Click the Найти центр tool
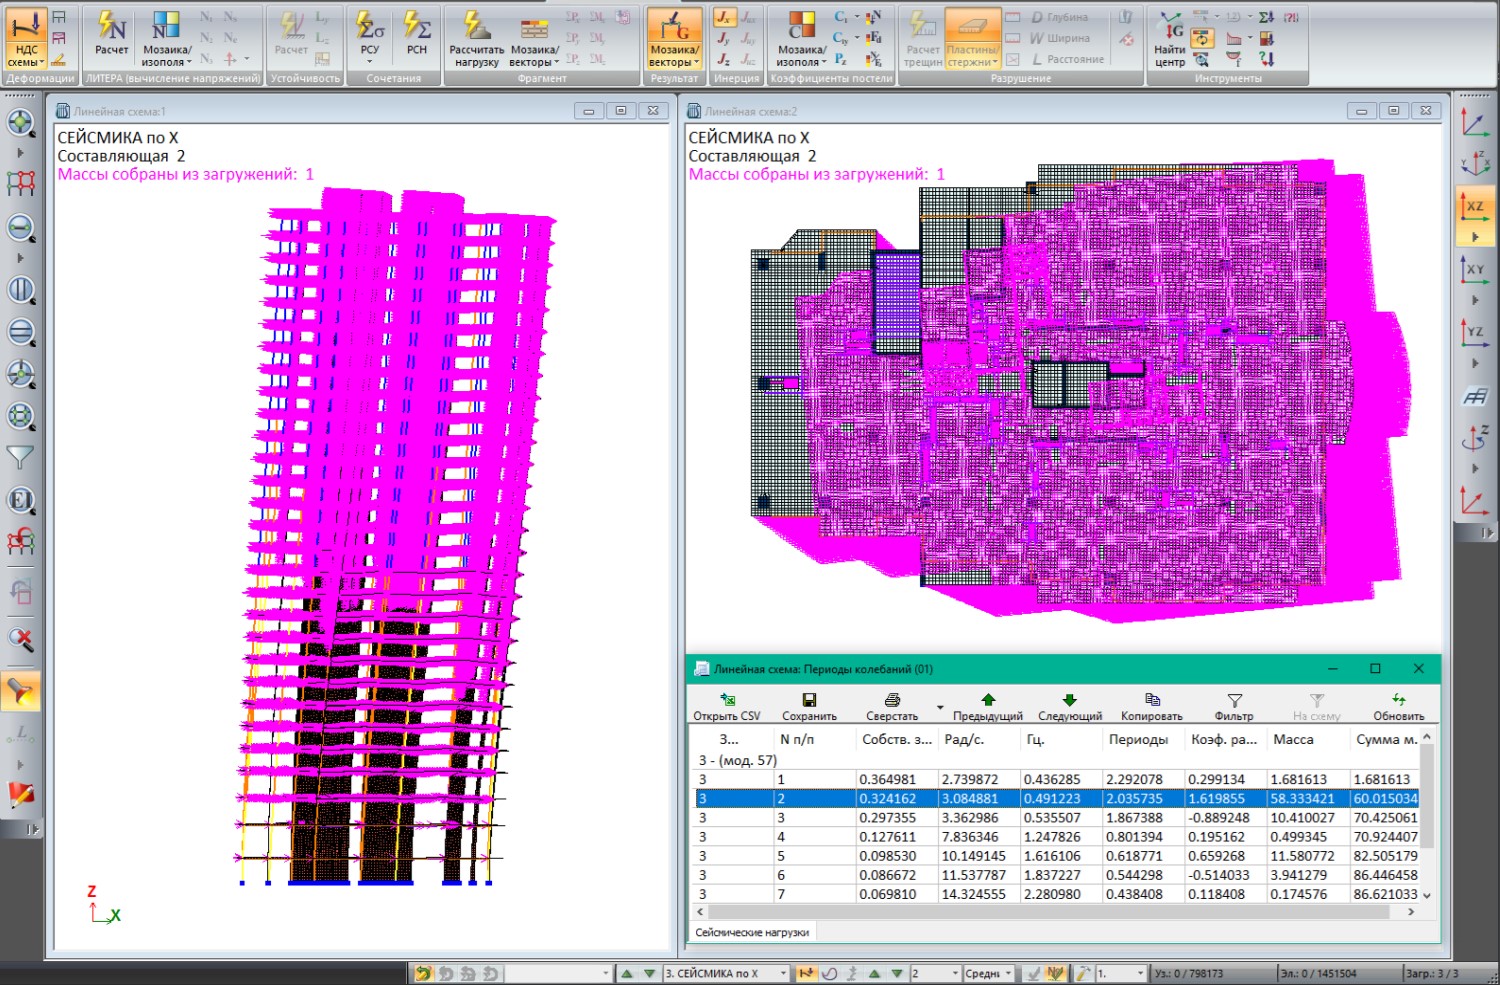Image resolution: width=1500 pixels, height=985 pixels. pos(1170,40)
